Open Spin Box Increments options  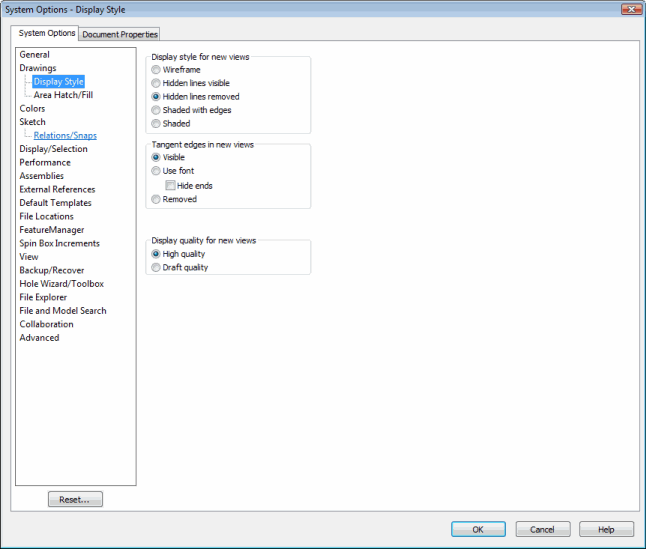tap(60, 243)
